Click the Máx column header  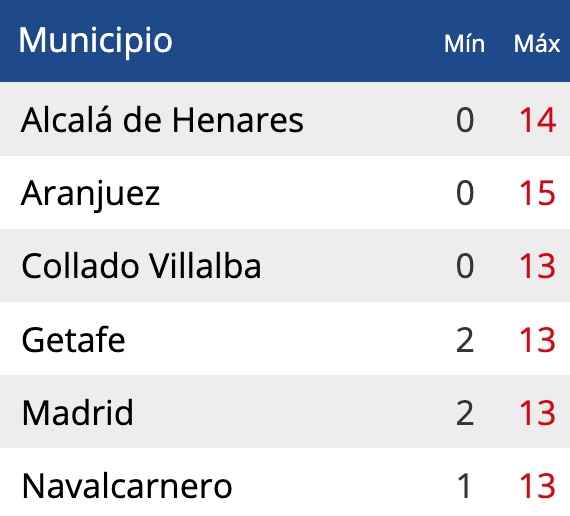point(537,44)
